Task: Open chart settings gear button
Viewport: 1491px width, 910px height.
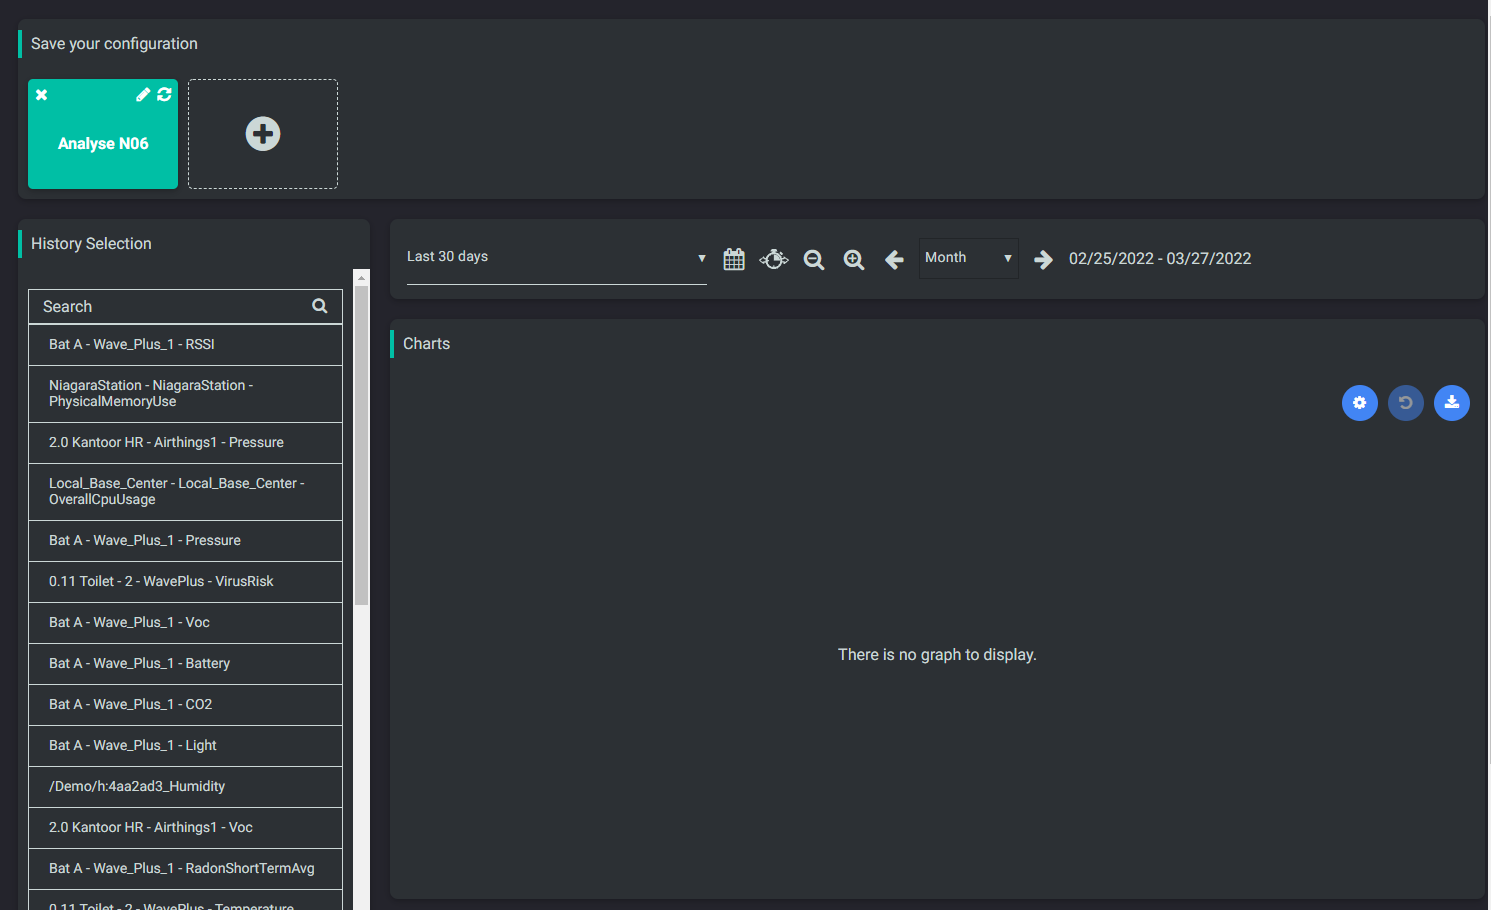Action: click(1359, 403)
